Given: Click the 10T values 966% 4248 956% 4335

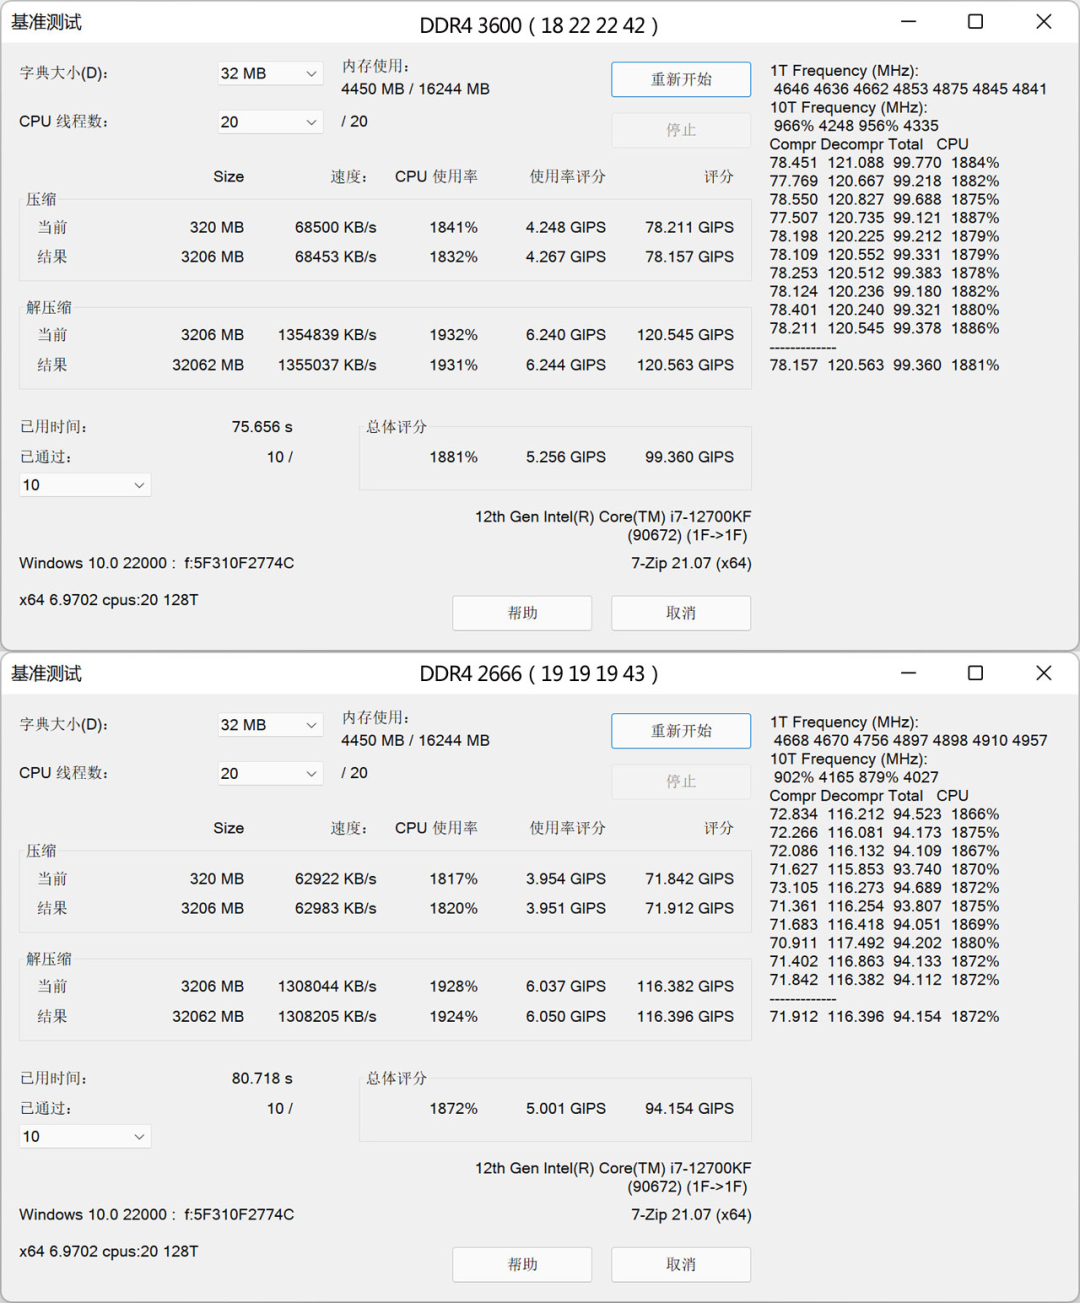Looking at the screenshot, I should tap(856, 126).
